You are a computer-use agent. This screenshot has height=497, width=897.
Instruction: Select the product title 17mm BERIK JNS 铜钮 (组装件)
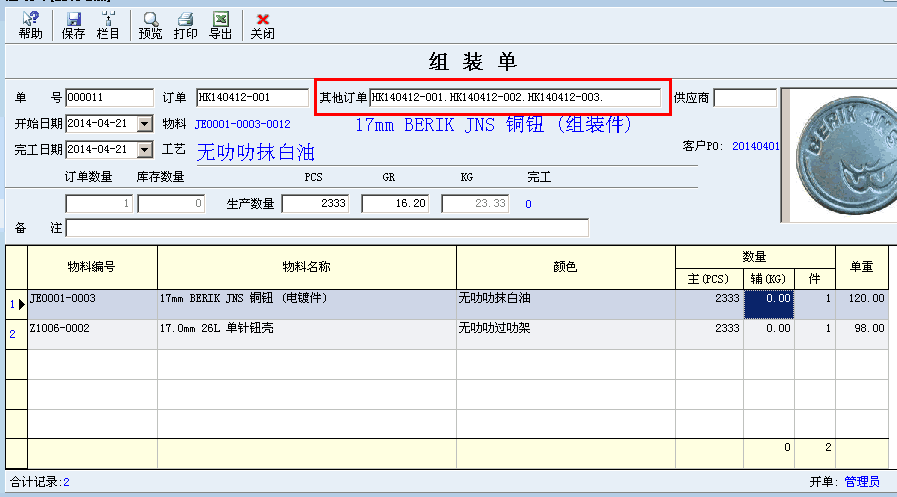click(x=494, y=125)
